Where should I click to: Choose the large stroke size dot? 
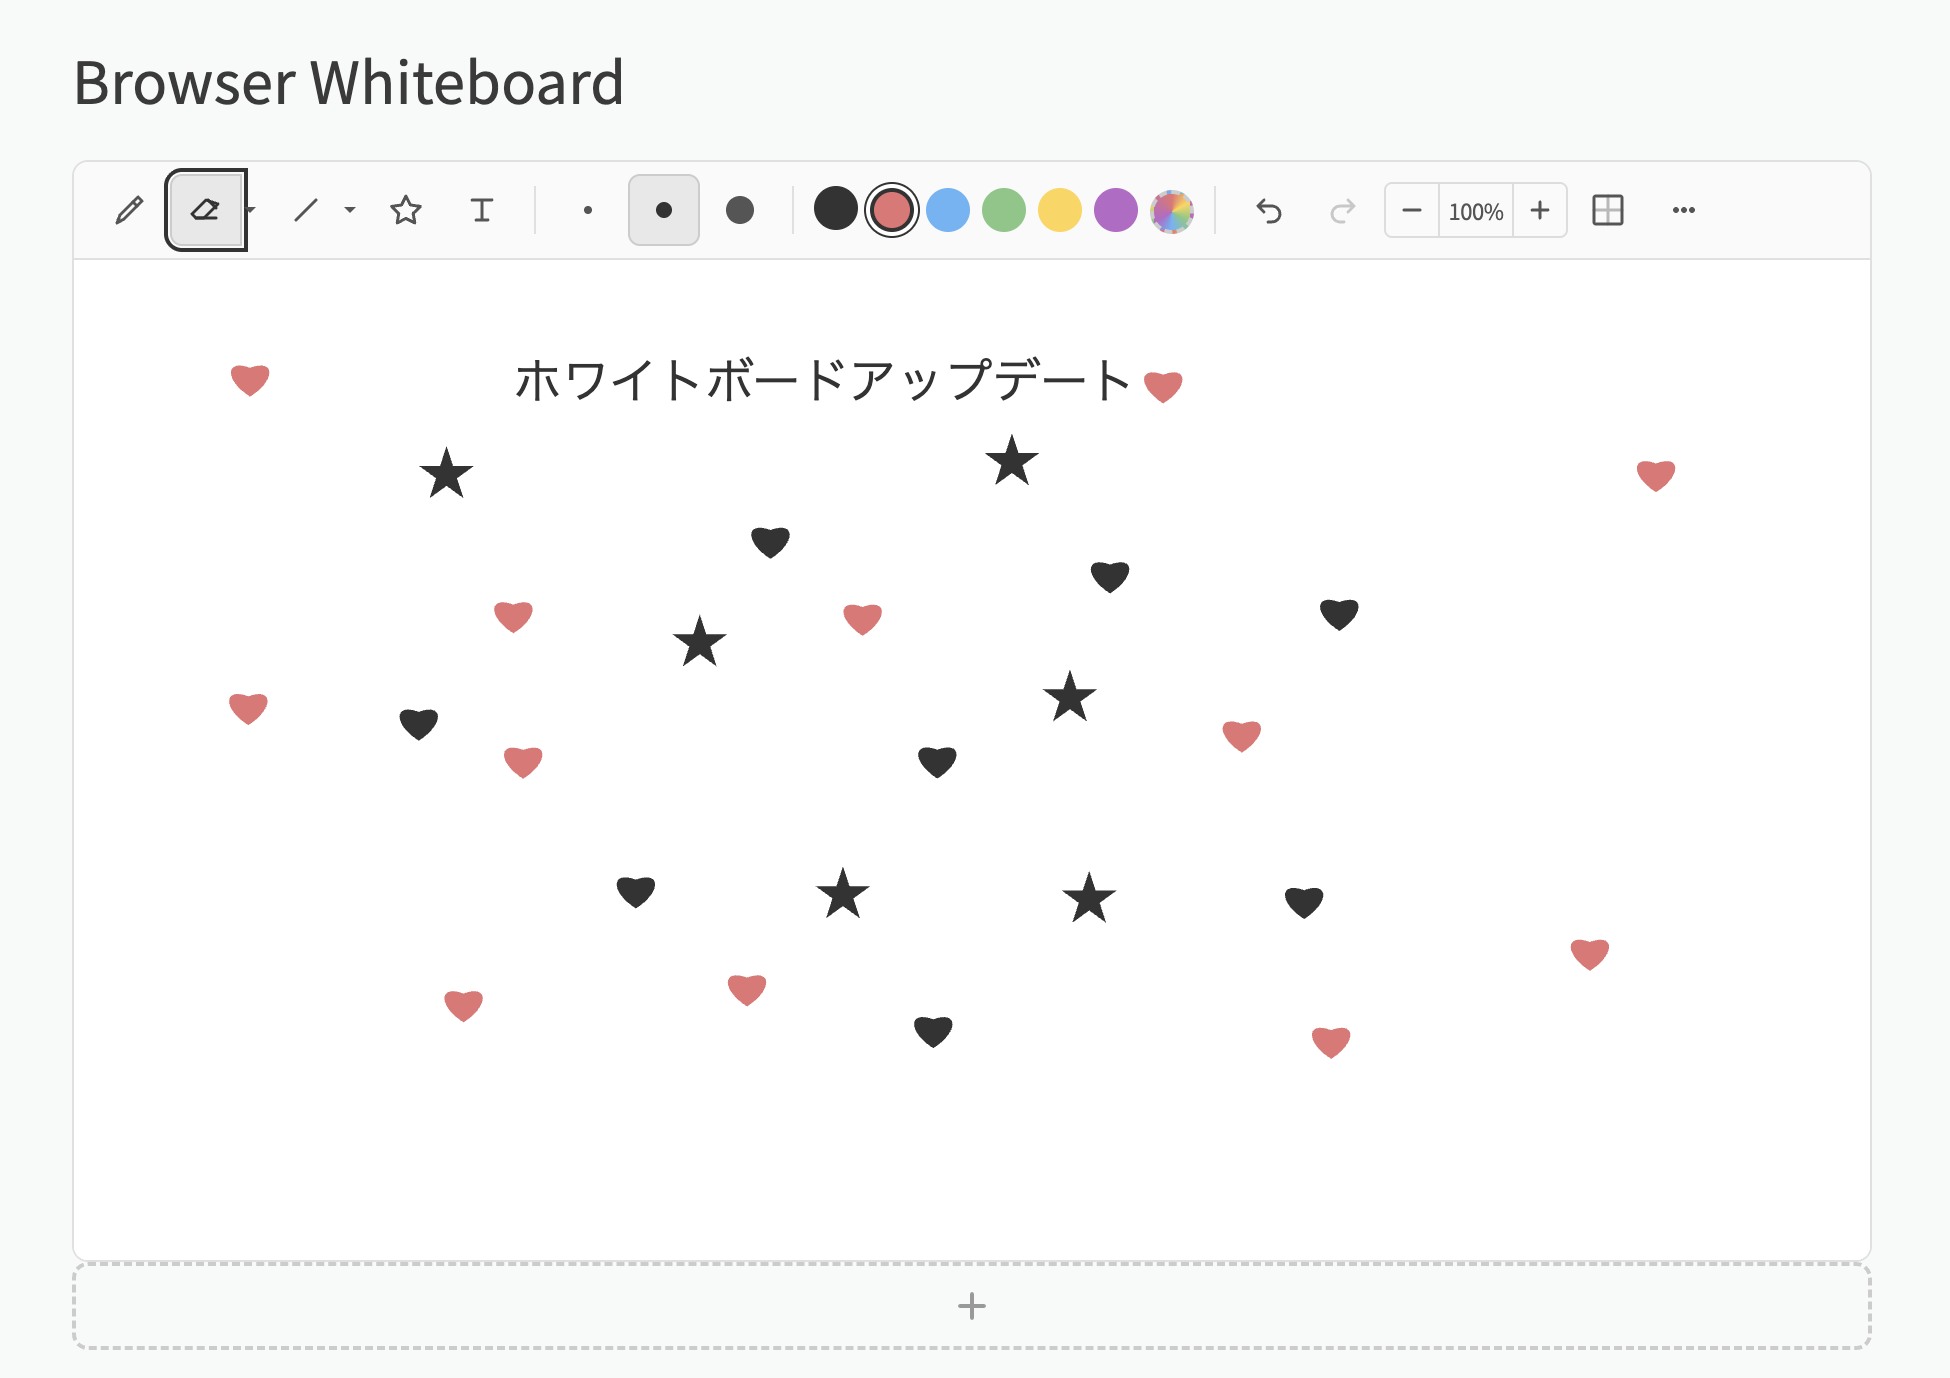point(740,210)
